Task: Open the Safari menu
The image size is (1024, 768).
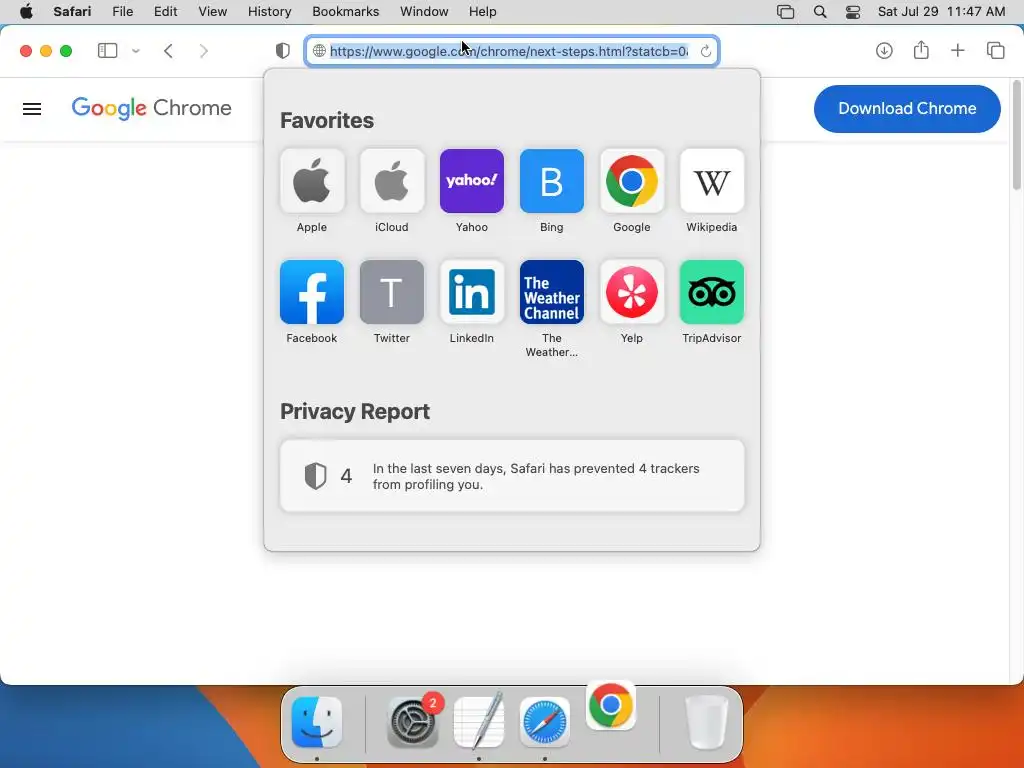Action: pos(72,12)
